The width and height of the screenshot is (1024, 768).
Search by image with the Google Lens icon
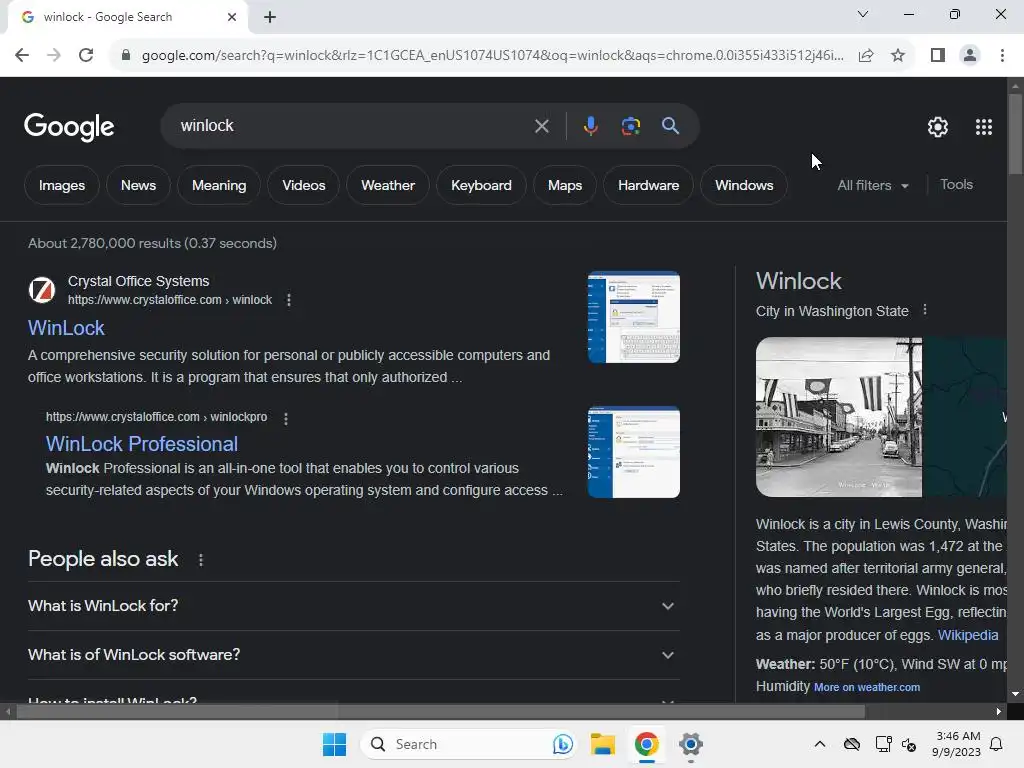tap(631, 126)
